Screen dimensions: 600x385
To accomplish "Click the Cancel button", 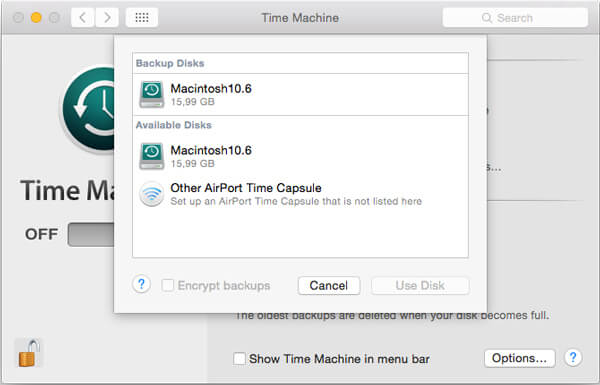I will point(329,285).
